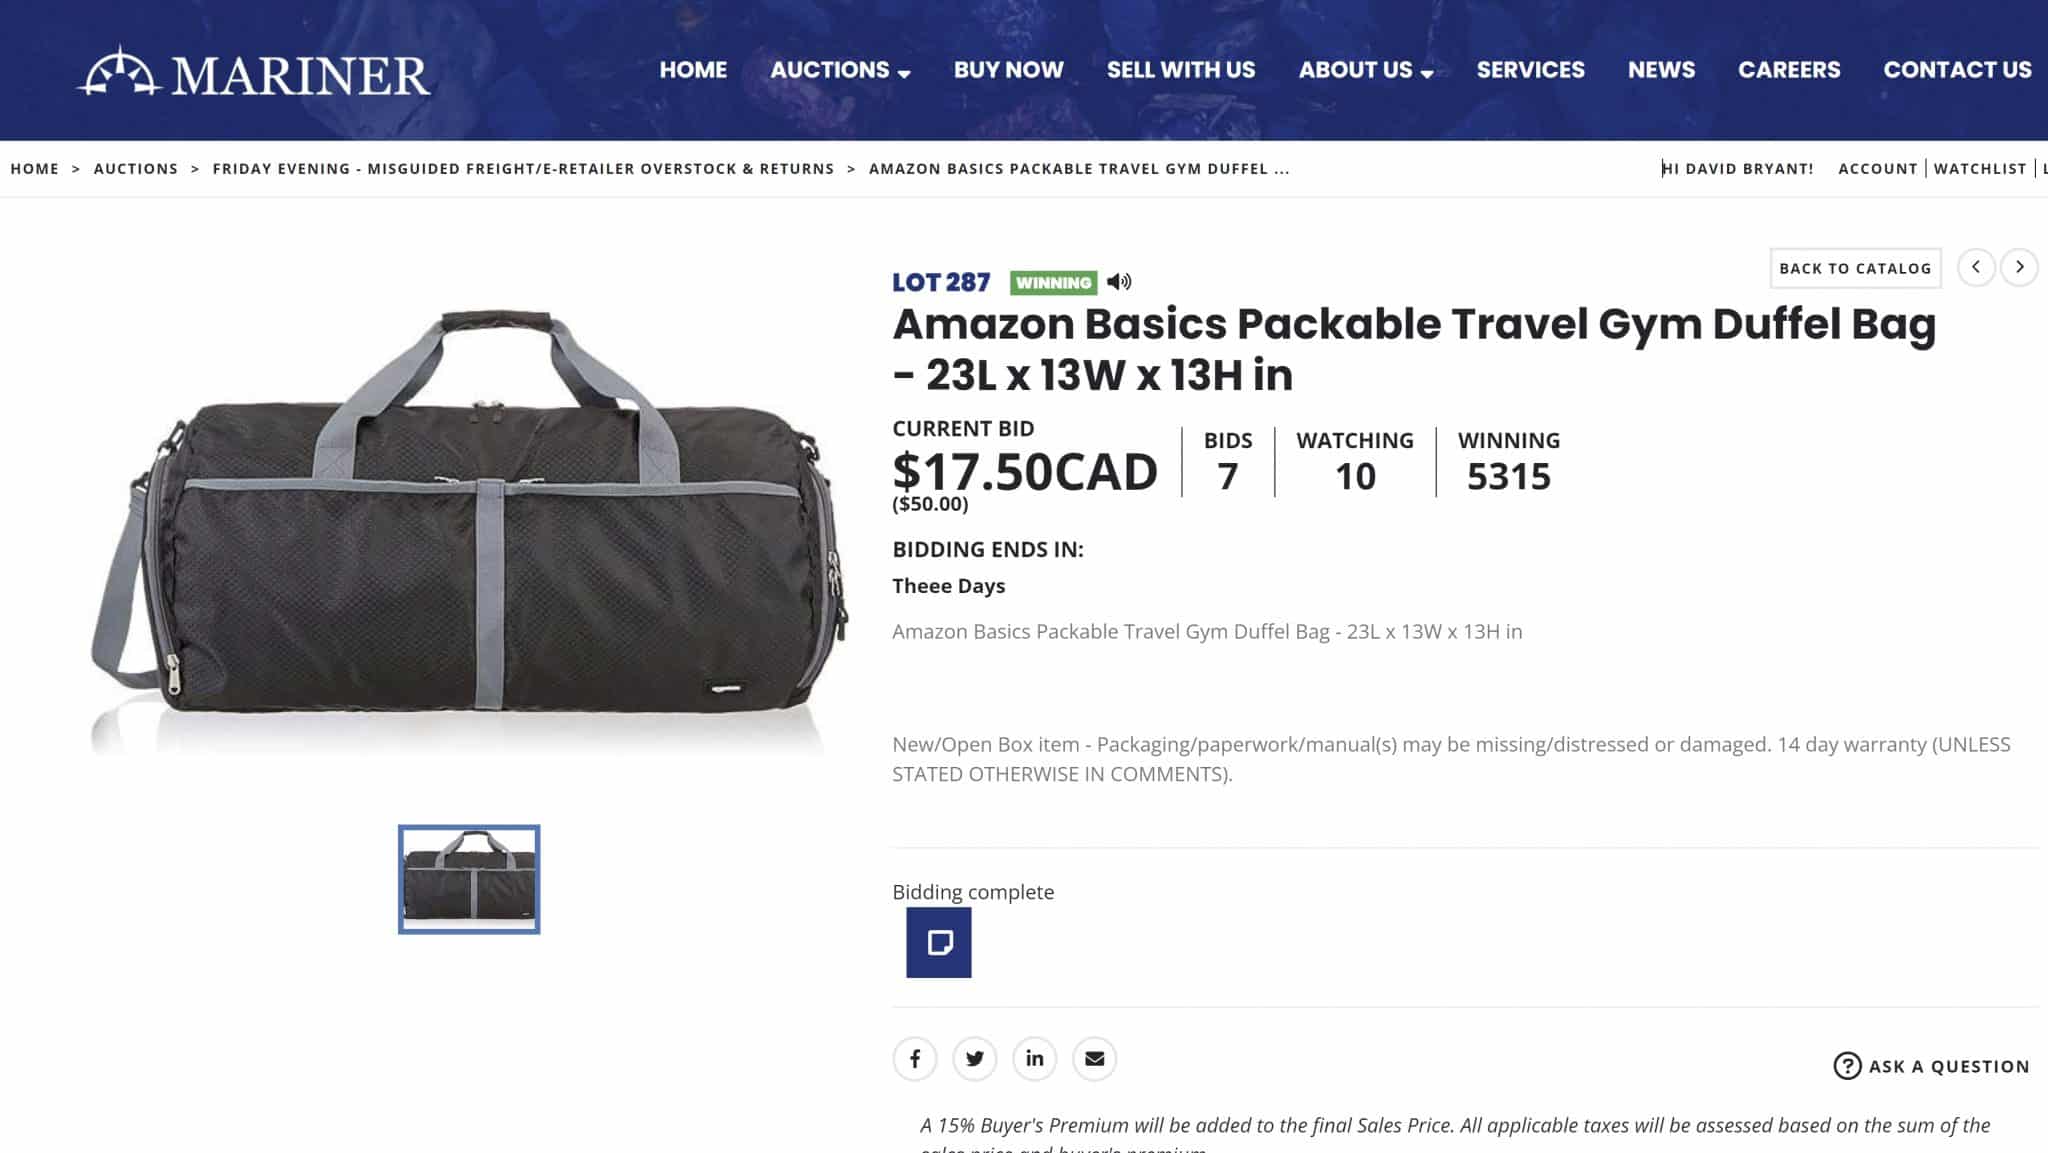Image resolution: width=2048 pixels, height=1153 pixels.
Task: Open the blue note icon button
Action: 939,942
